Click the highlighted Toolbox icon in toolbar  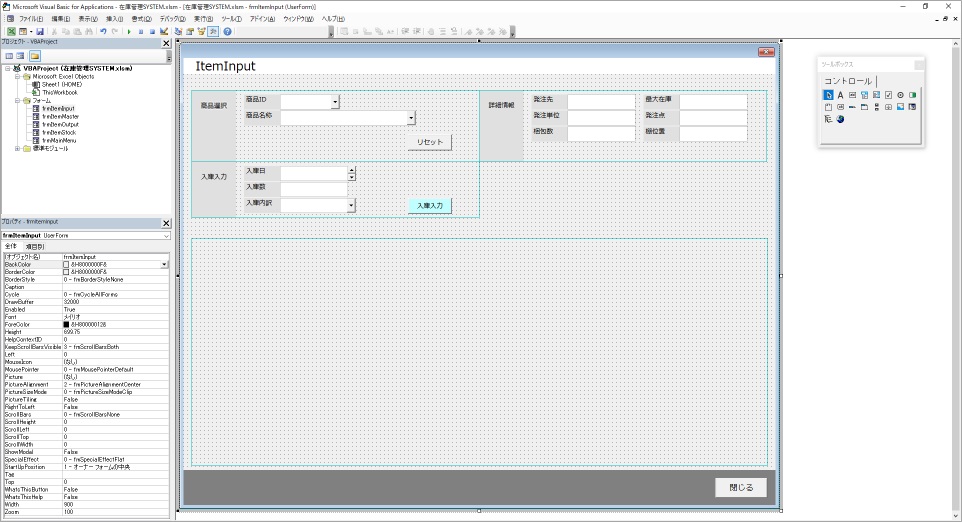[213, 31]
